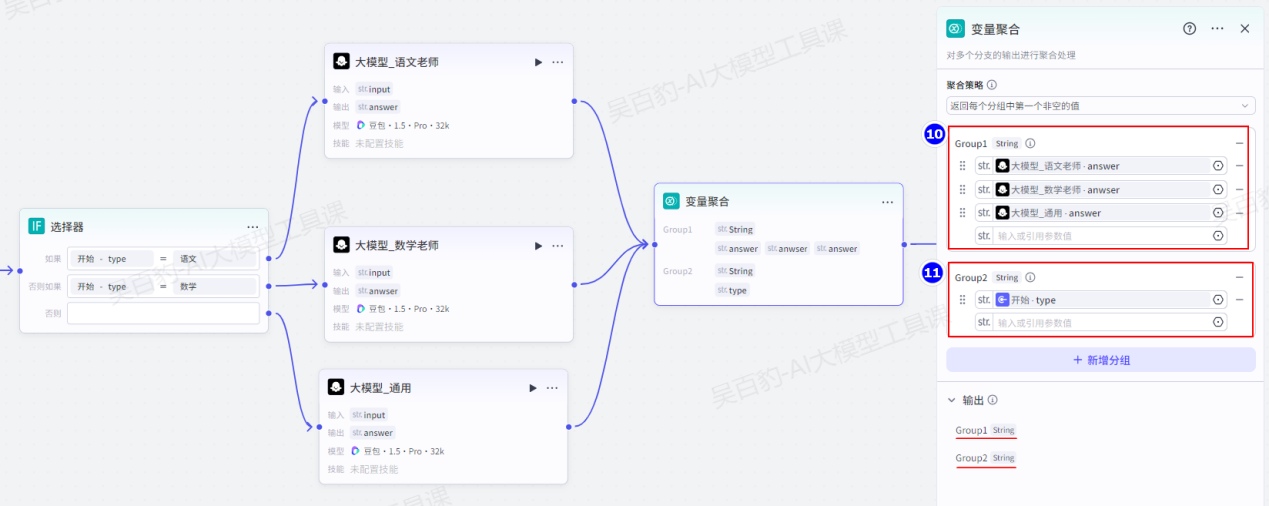Click the 新增分组 button
The width and height of the screenshot is (1269, 506).
click(x=1100, y=360)
